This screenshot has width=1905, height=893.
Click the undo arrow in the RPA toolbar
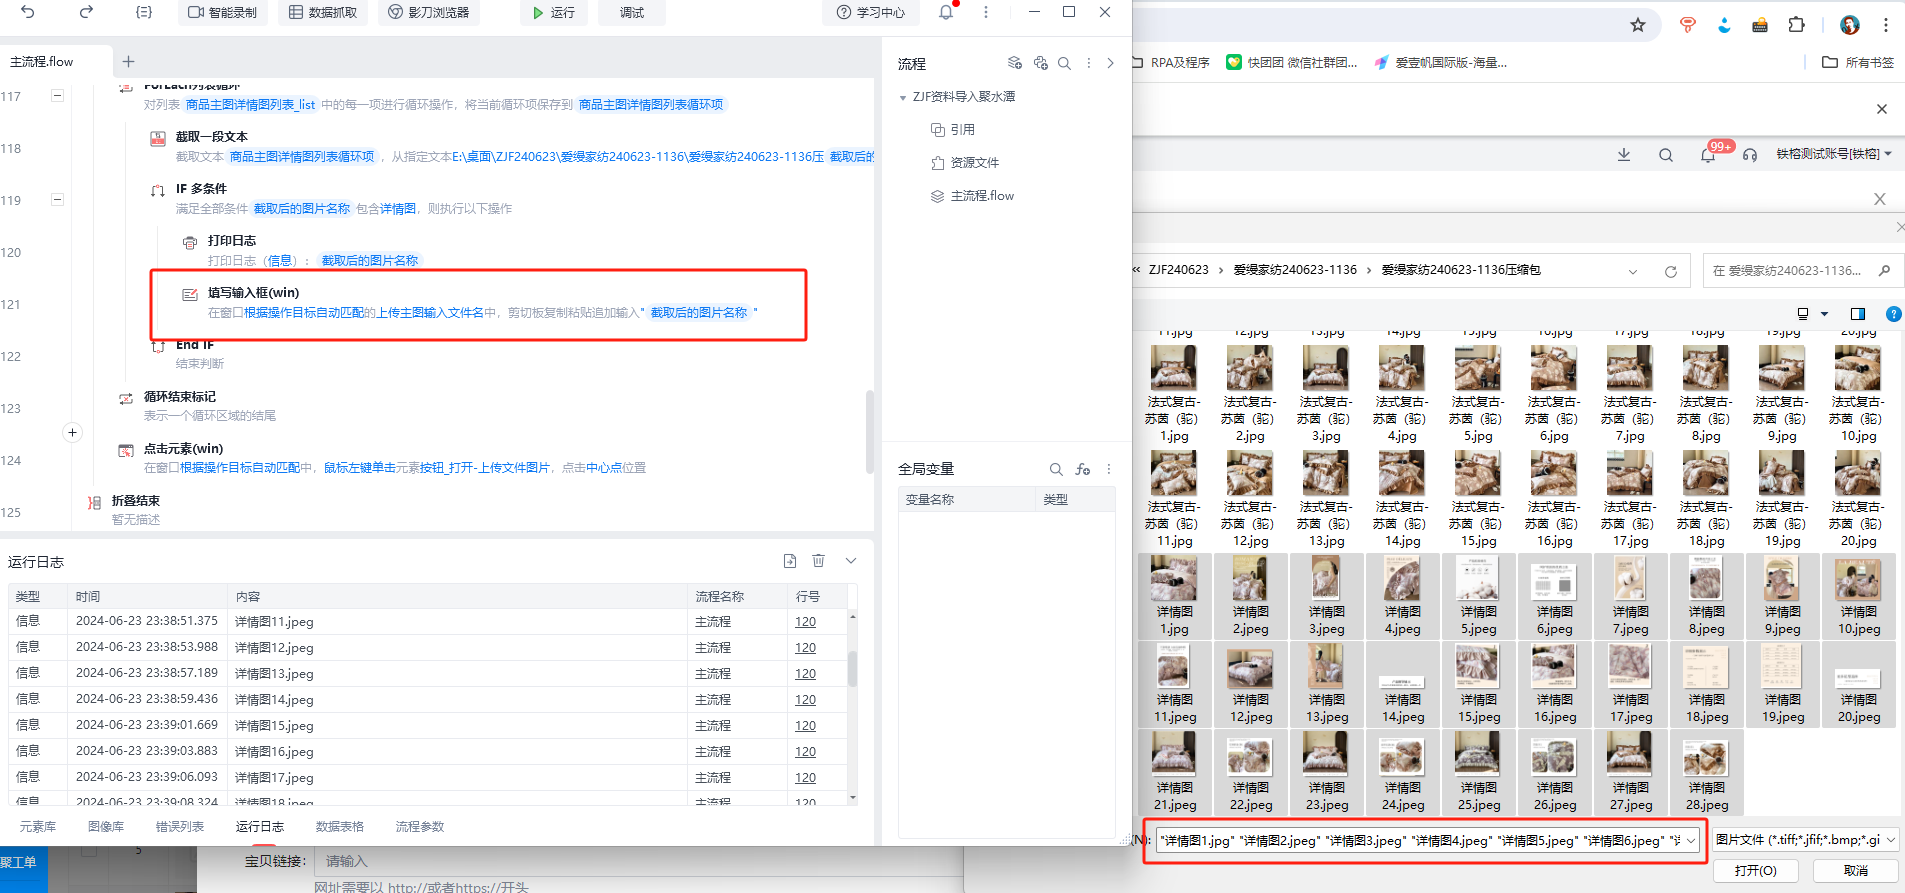(28, 12)
